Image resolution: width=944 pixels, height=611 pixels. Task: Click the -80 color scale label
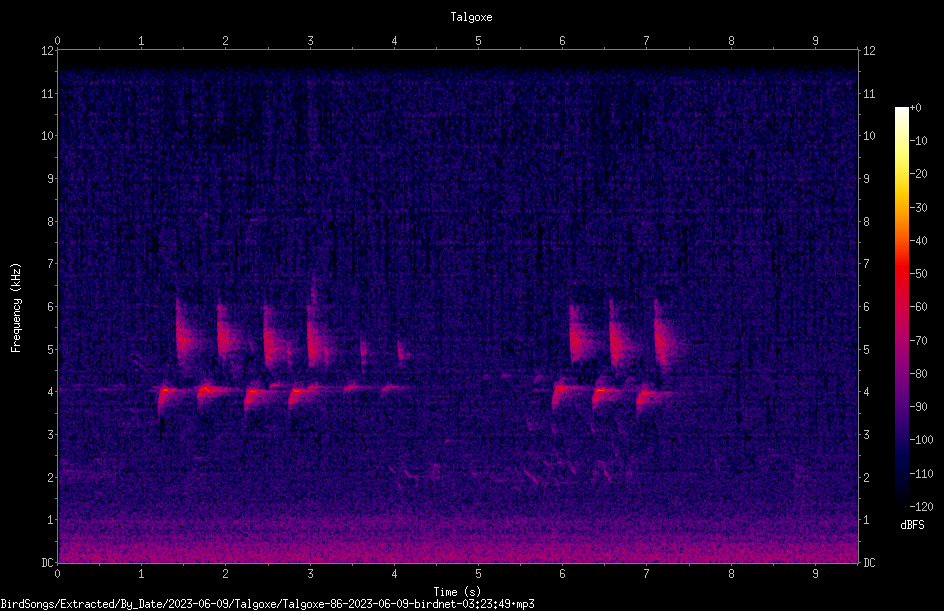(x=918, y=374)
